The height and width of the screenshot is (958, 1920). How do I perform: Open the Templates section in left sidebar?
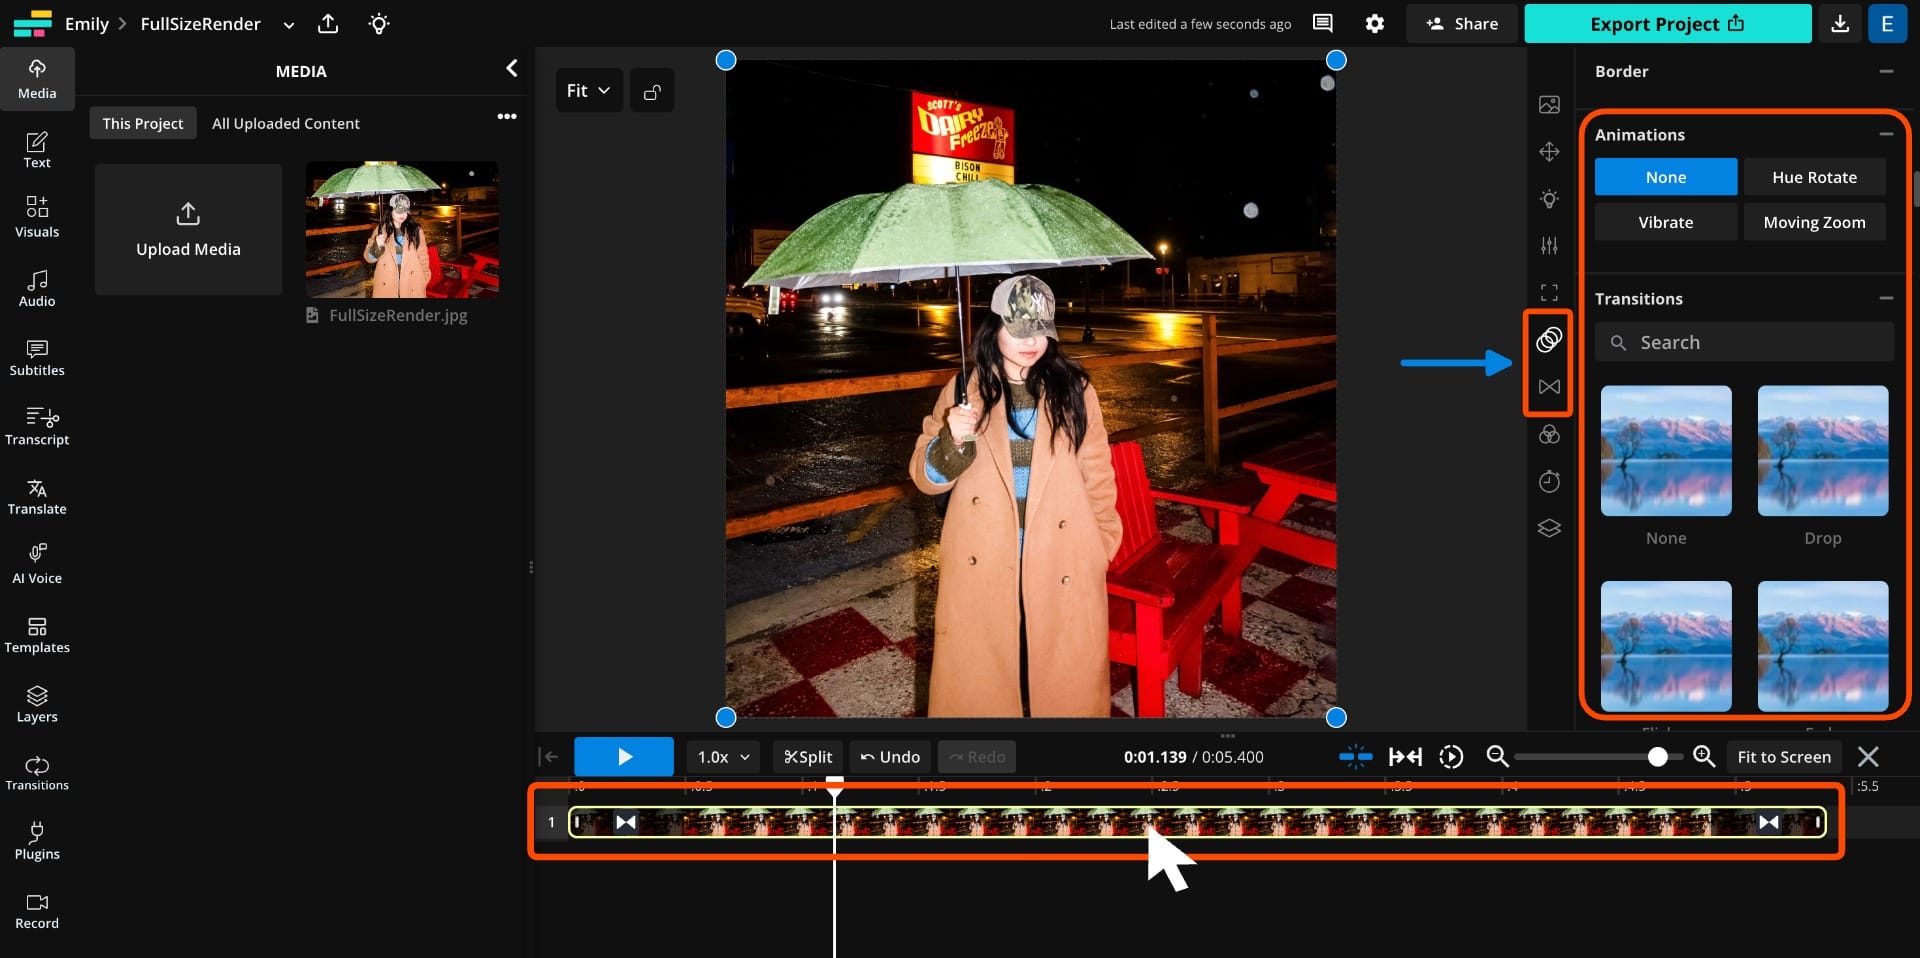(37, 634)
